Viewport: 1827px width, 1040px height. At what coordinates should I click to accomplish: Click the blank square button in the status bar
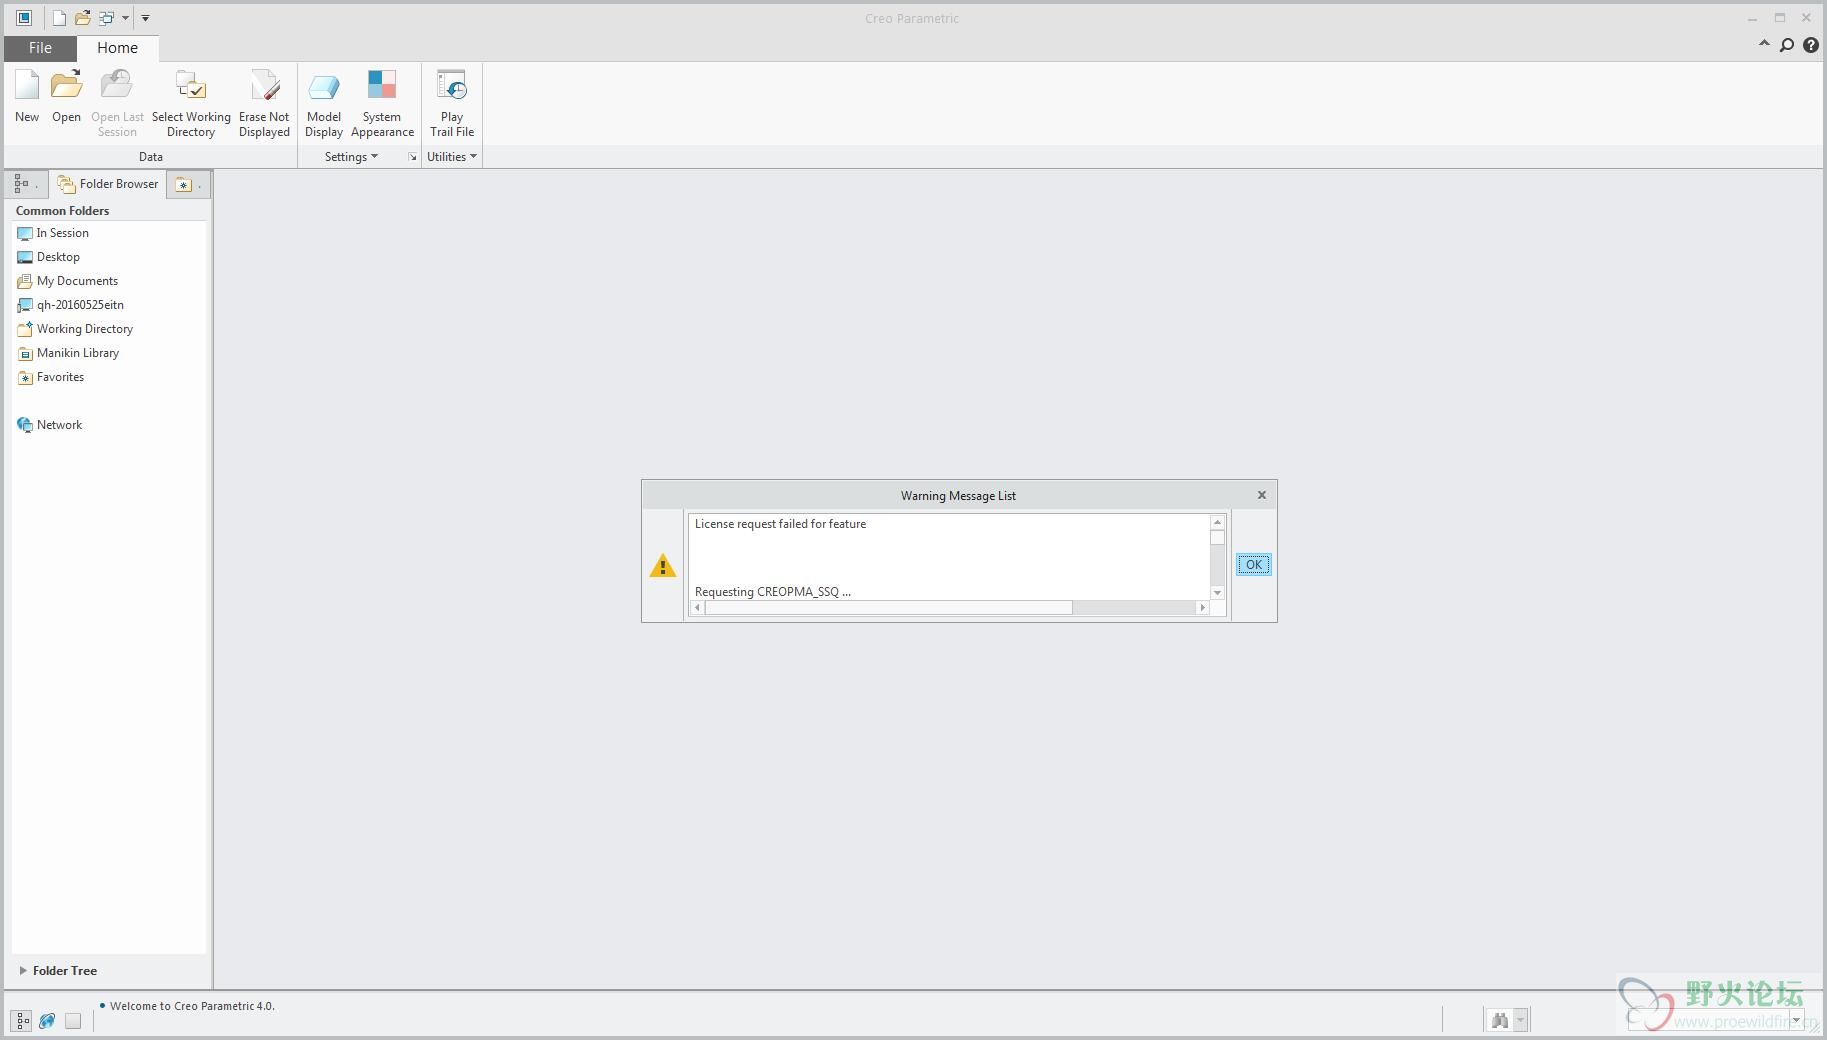point(73,1021)
